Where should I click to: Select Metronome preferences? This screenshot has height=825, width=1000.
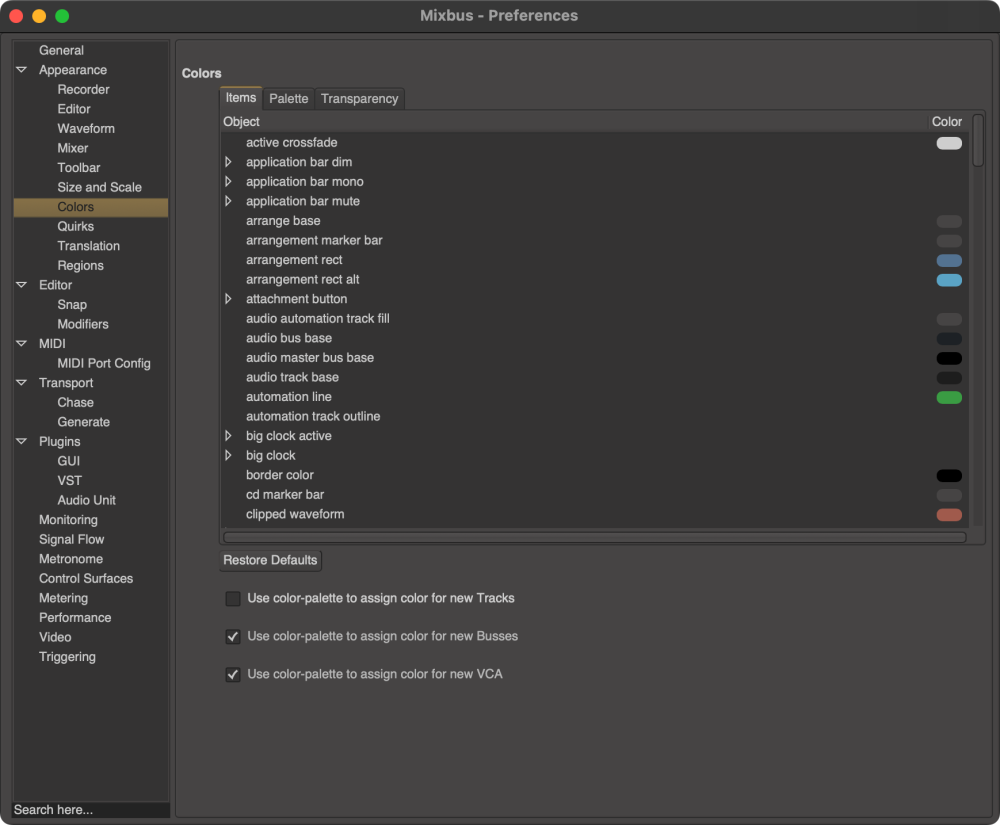click(x=70, y=558)
